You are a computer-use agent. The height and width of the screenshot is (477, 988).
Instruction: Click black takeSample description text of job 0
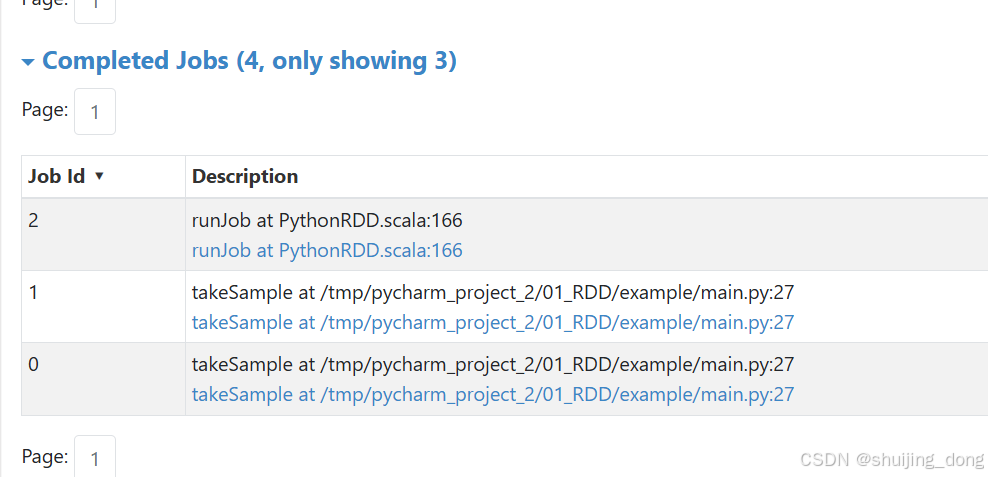tap(493, 364)
